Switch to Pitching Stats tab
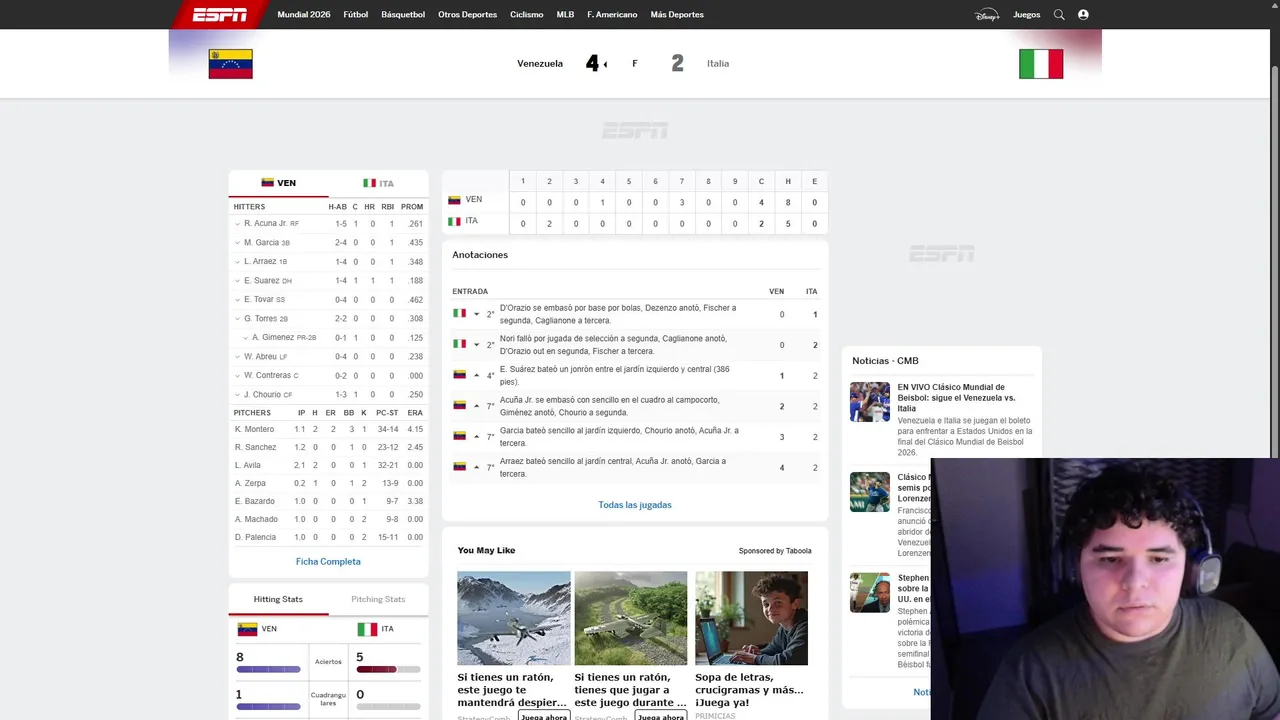The image size is (1280, 720). pyautogui.click(x=378, y=599)
